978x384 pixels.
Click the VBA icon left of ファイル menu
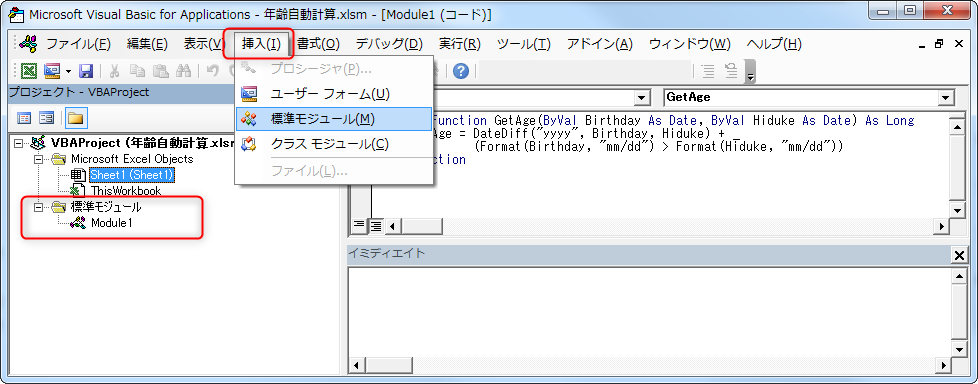click(x=28, y=44)
